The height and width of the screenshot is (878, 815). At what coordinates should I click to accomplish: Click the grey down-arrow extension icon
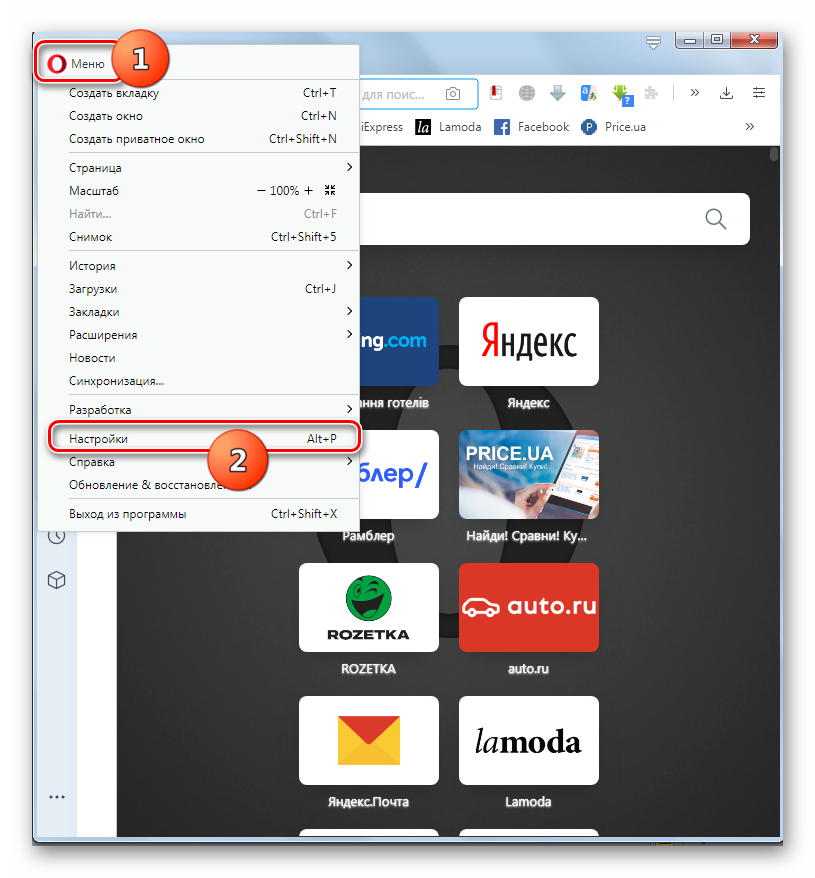[x=557, y=93]
